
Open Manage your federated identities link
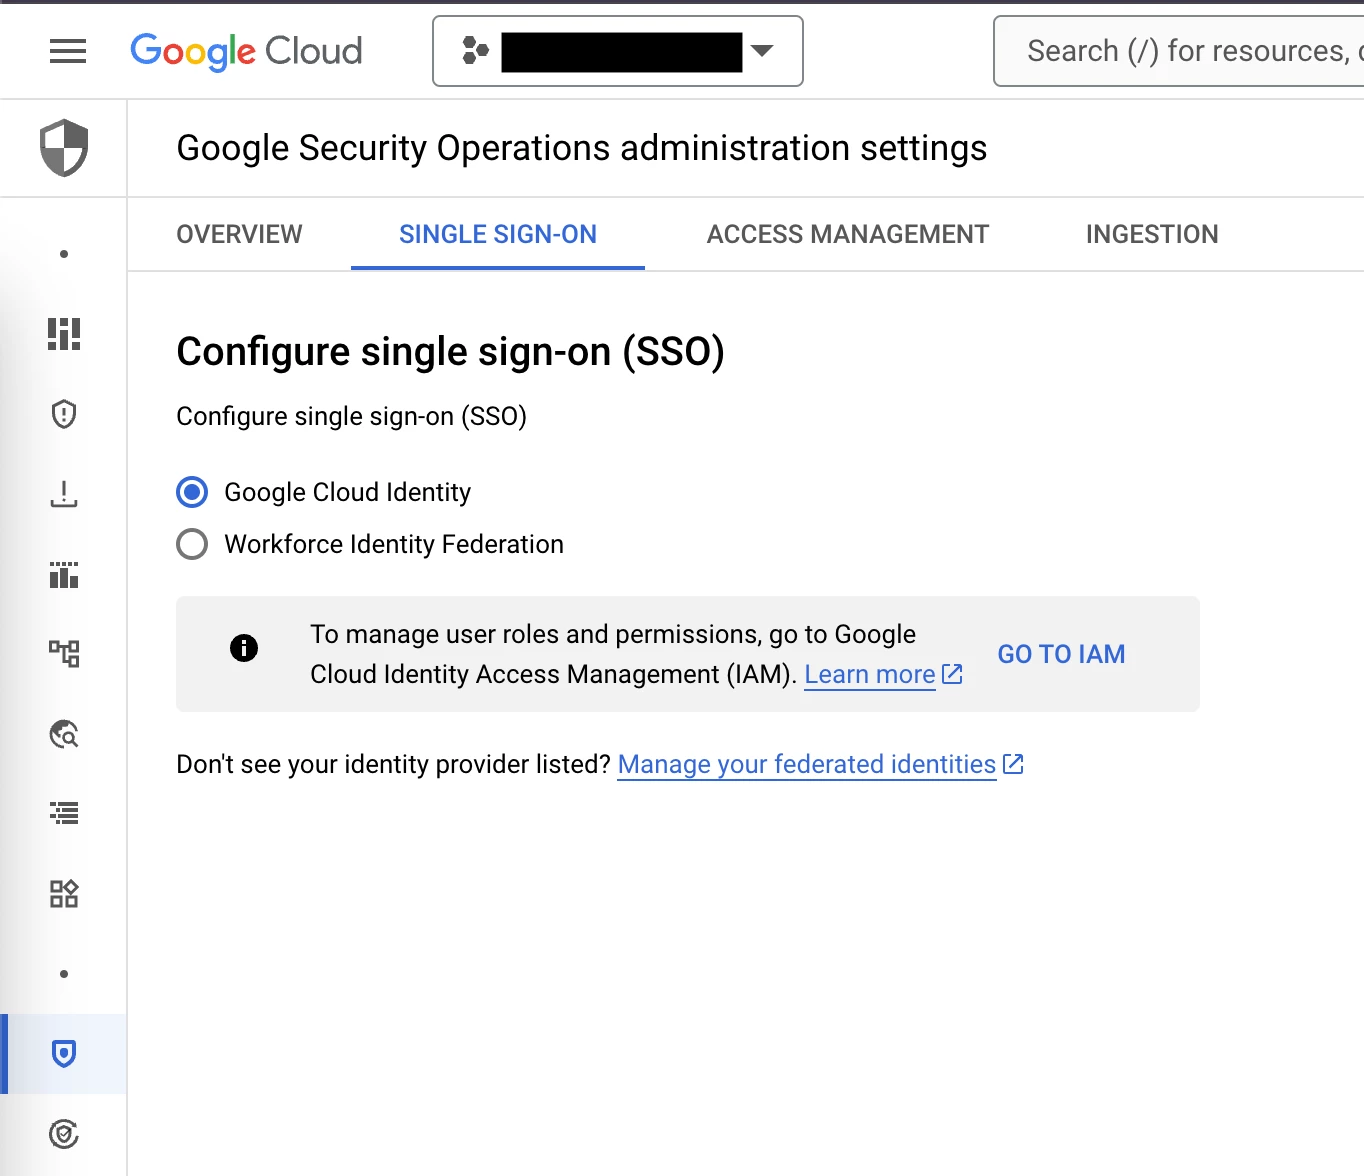point(808,764)
